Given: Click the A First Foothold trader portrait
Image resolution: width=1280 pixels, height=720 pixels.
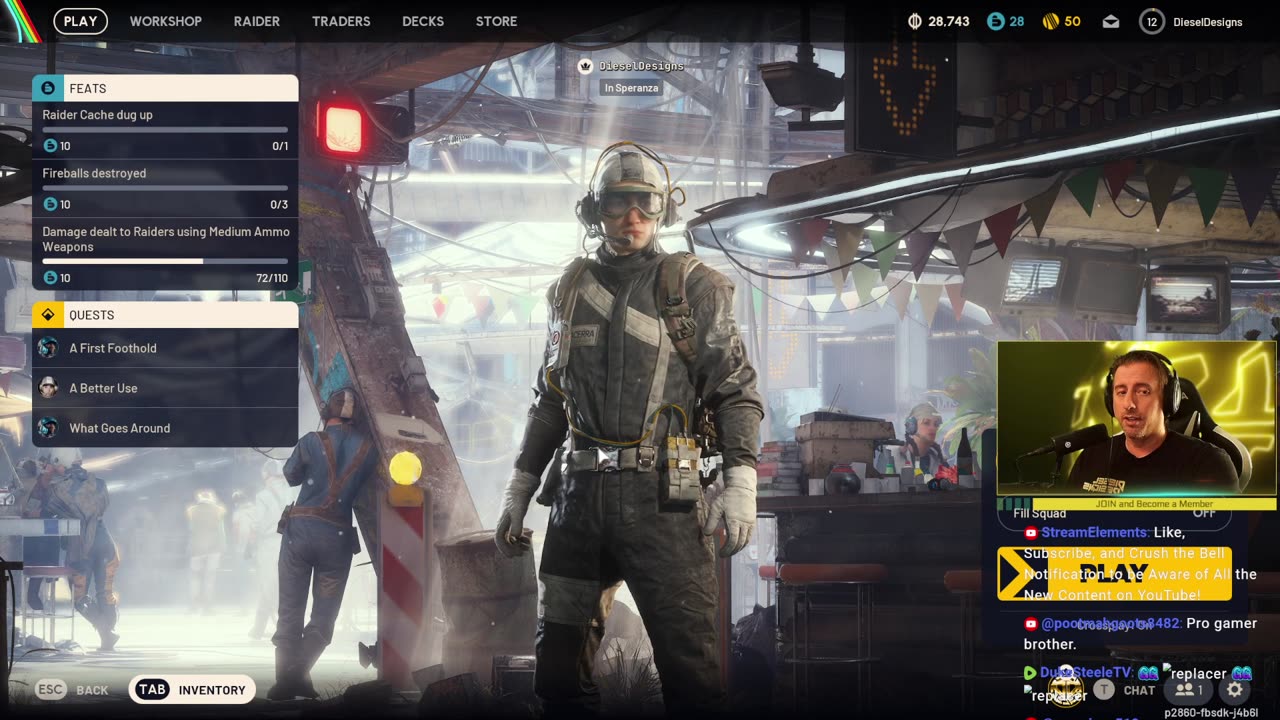Looking at the screenshot, I should pos(48,348).
